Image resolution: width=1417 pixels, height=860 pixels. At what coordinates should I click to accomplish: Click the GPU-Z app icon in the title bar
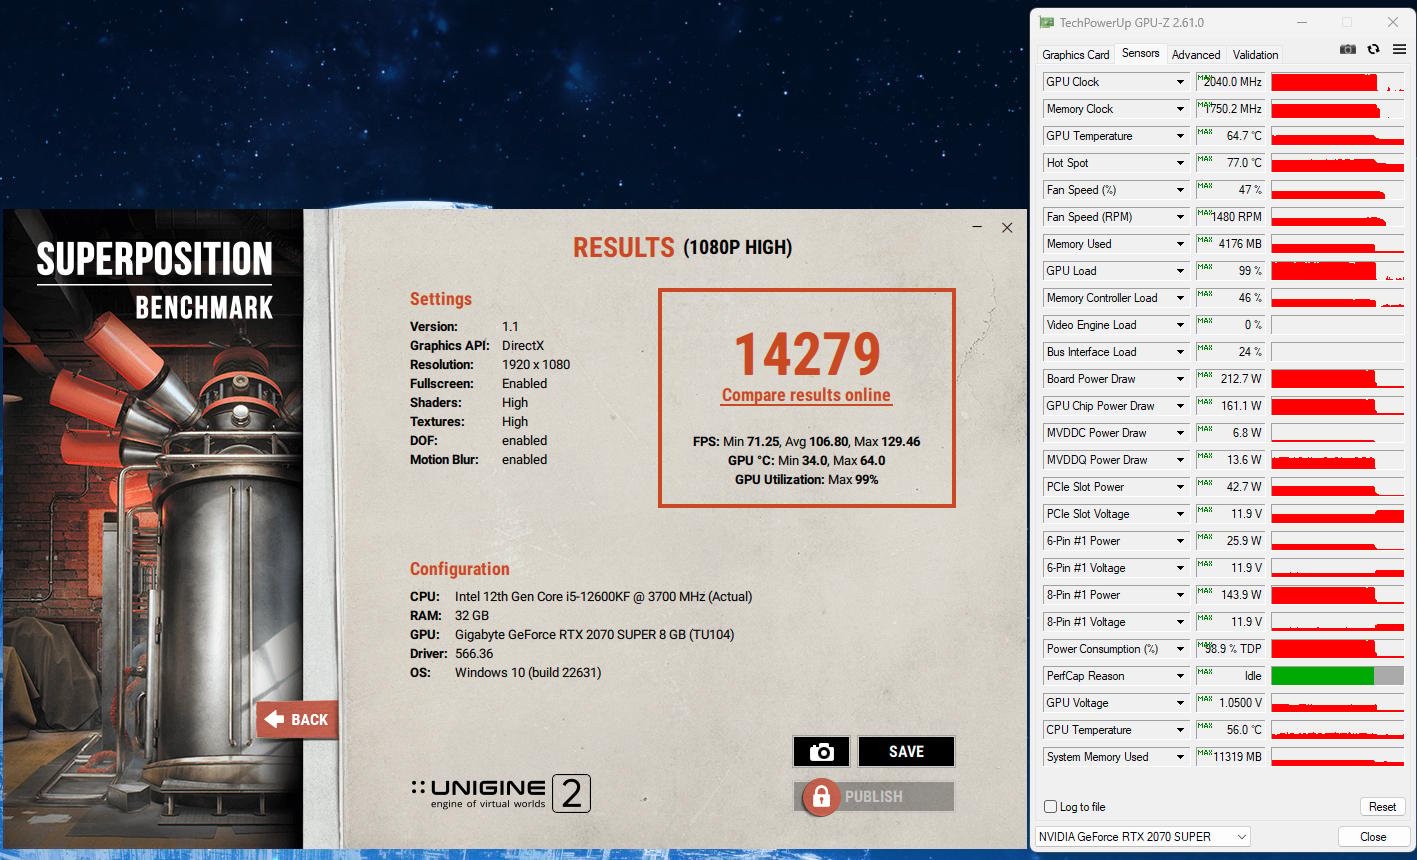[x=1047, y=22]
